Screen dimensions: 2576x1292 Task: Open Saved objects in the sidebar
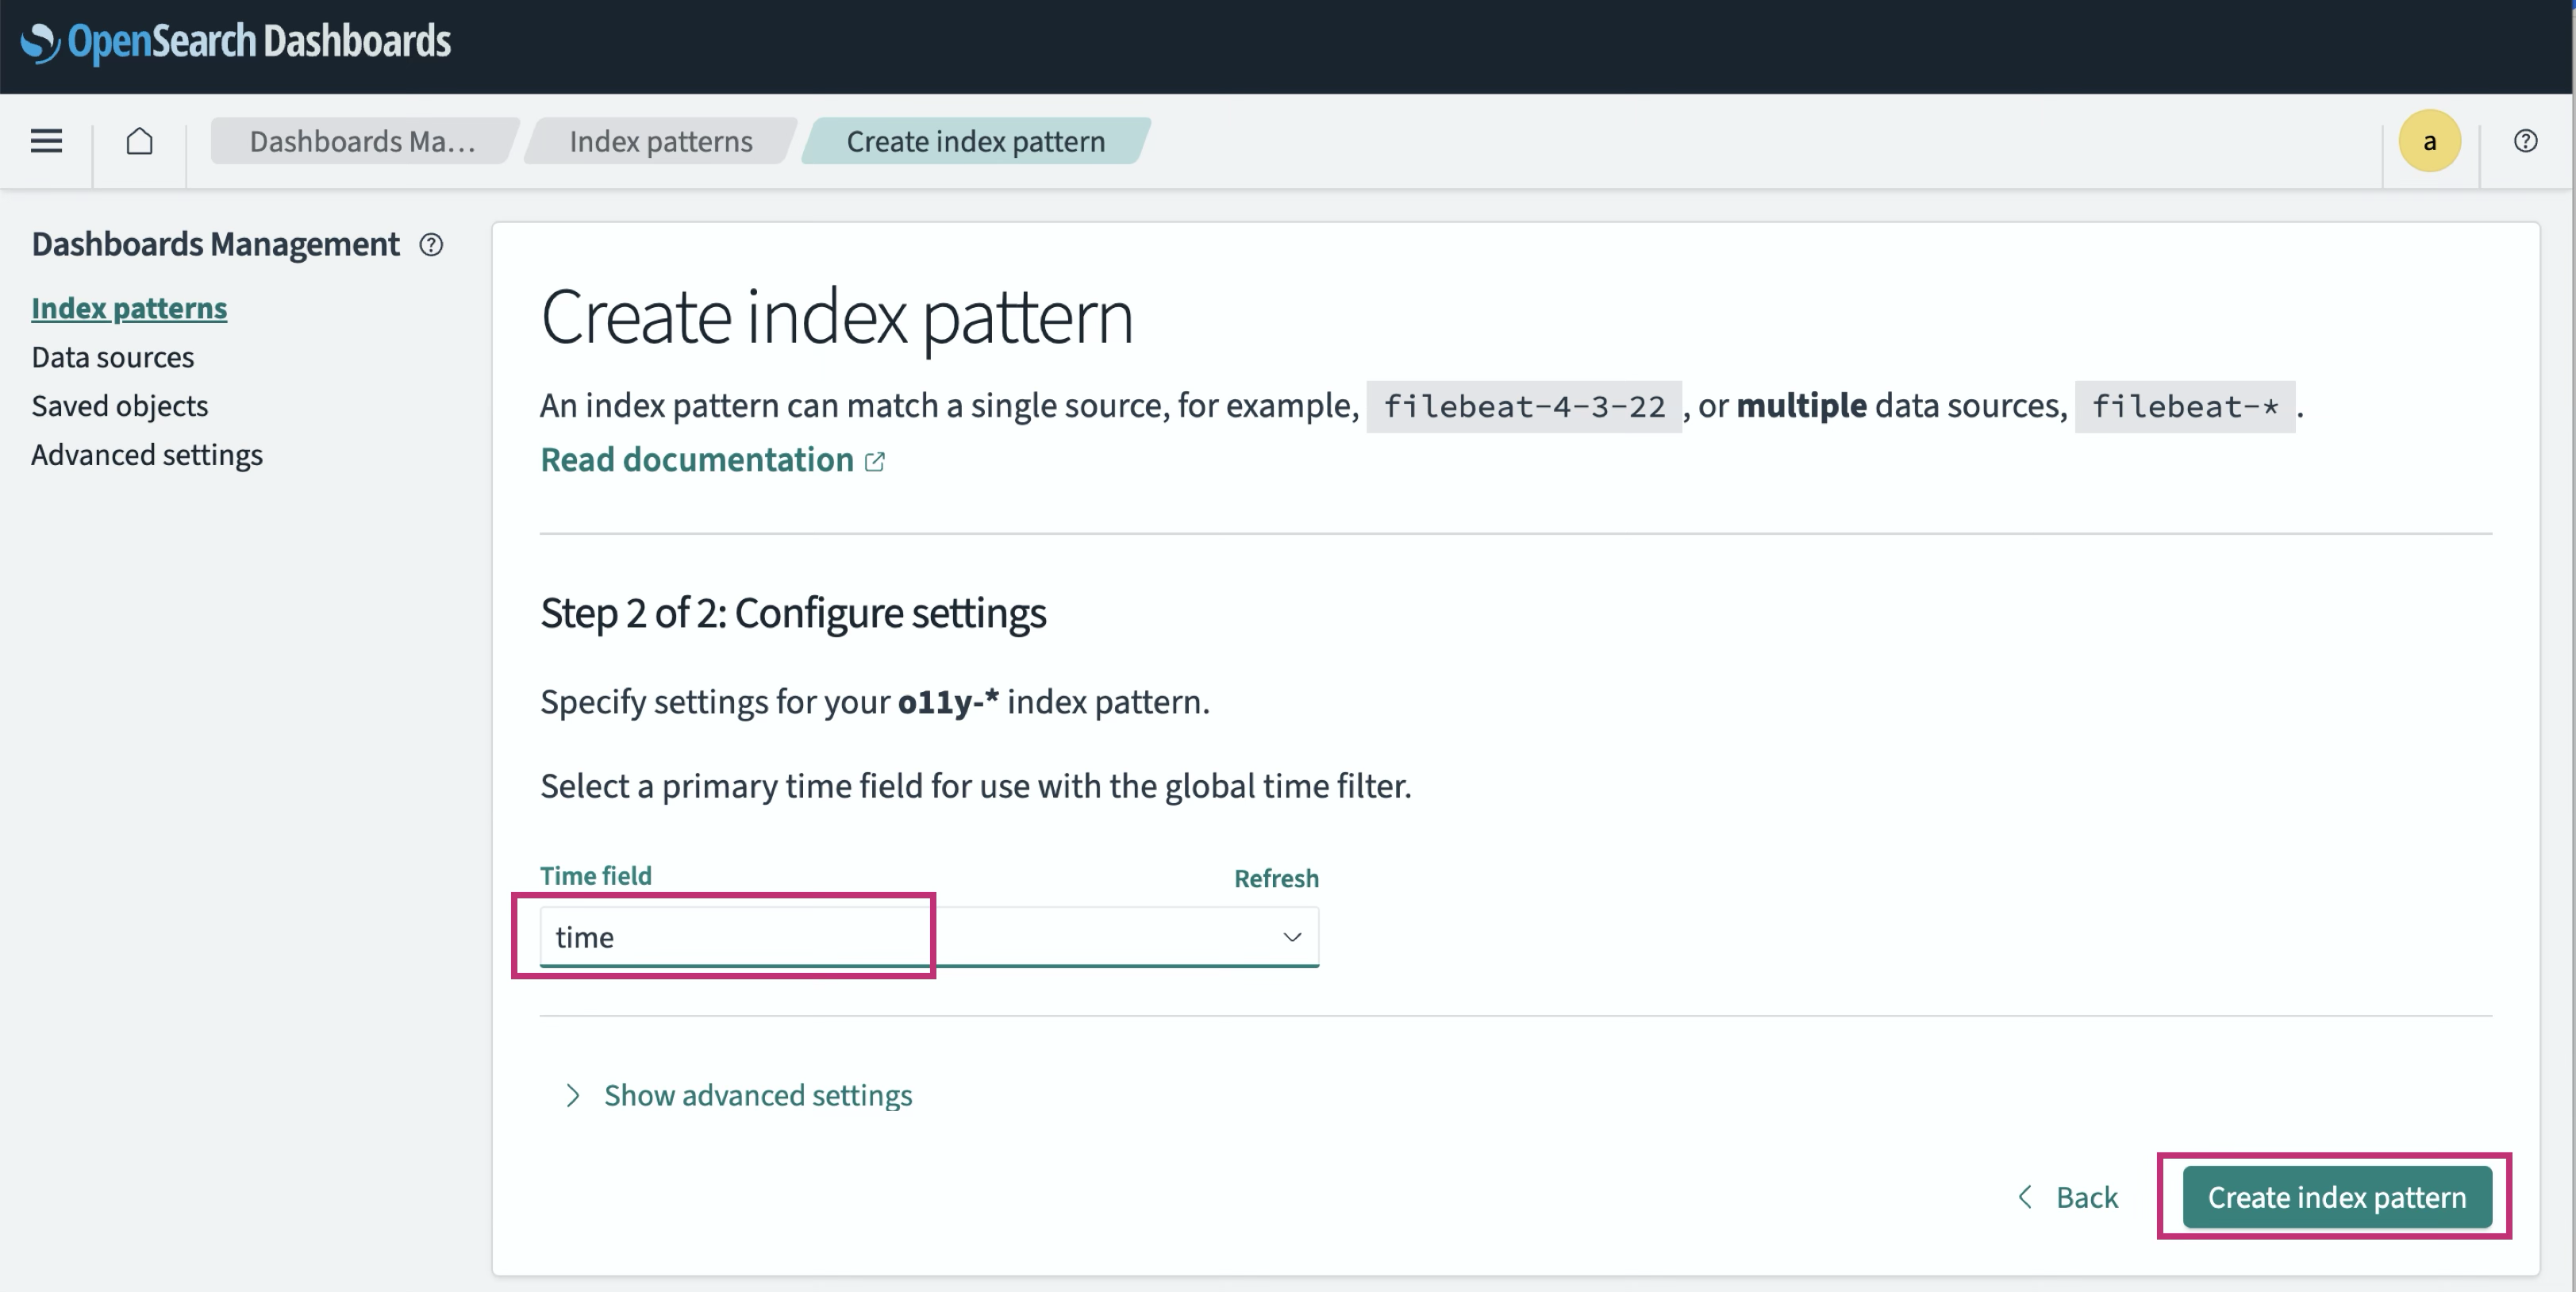(x=120, y=406)
